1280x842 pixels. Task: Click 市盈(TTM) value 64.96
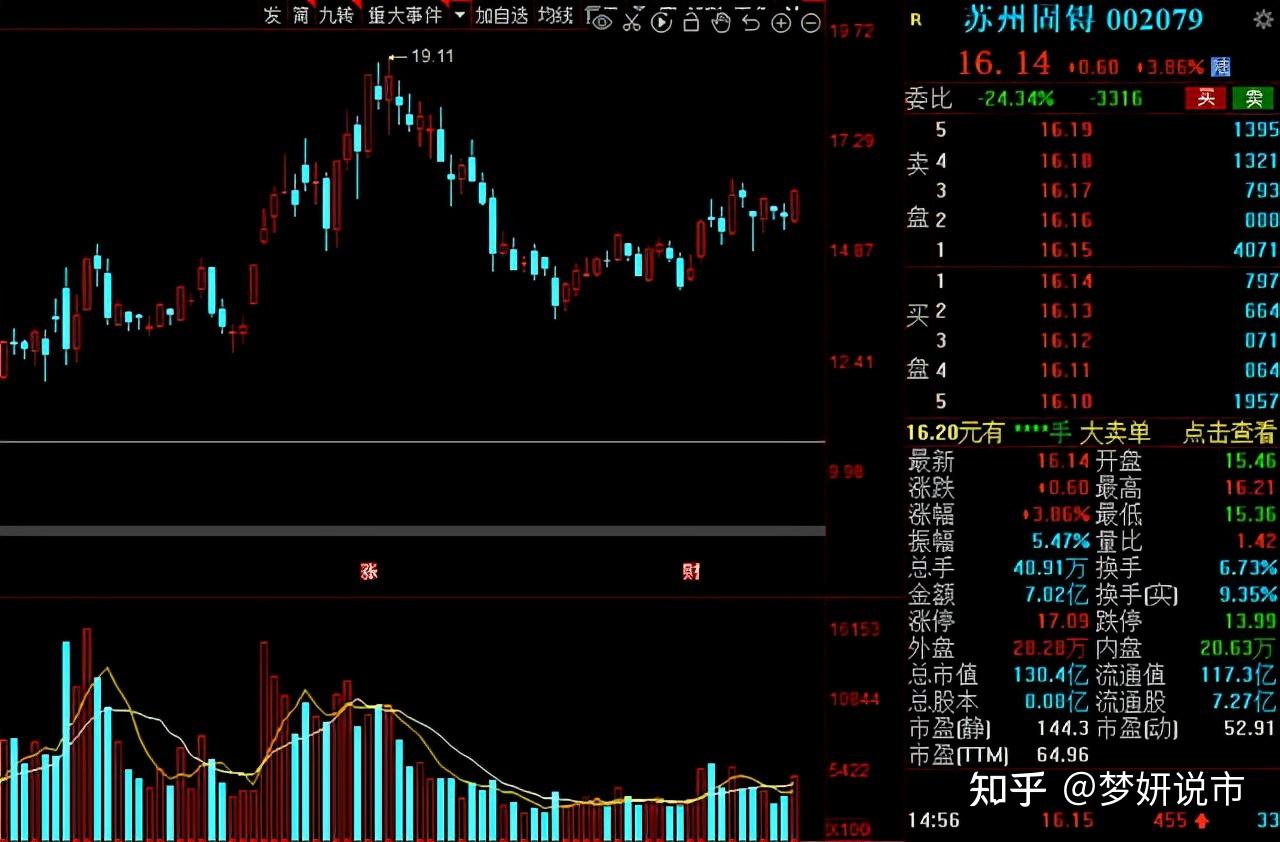(1063, 755)
